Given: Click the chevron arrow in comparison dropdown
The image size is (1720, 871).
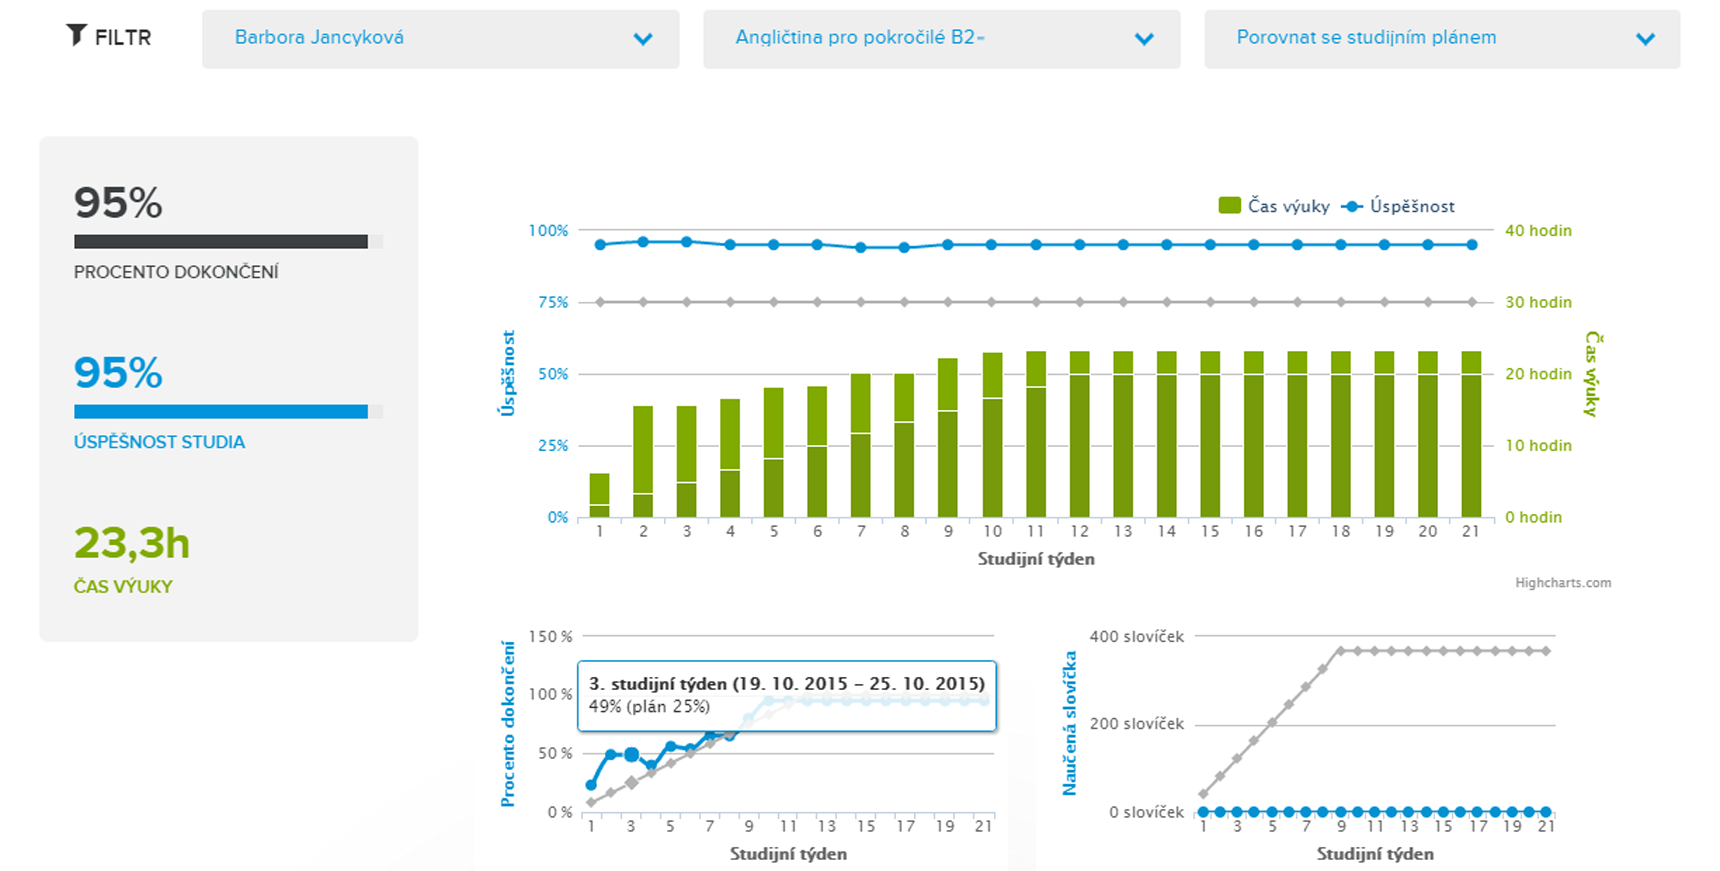Looking at the screenshot, I should 1645,39.
